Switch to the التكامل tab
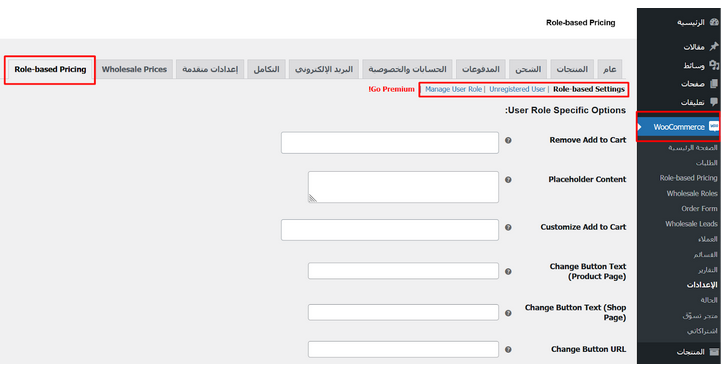 pyautogui.click(x=267, y=69)
